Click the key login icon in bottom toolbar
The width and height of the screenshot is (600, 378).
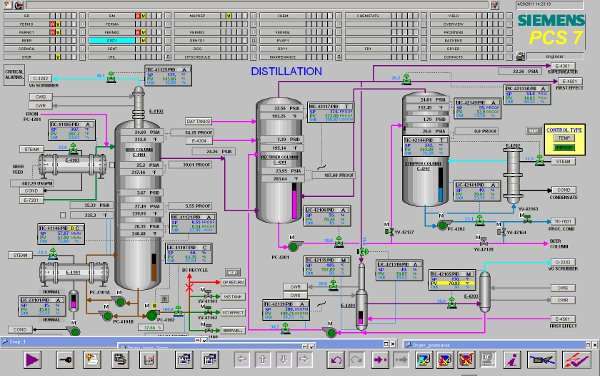point(65,360)
